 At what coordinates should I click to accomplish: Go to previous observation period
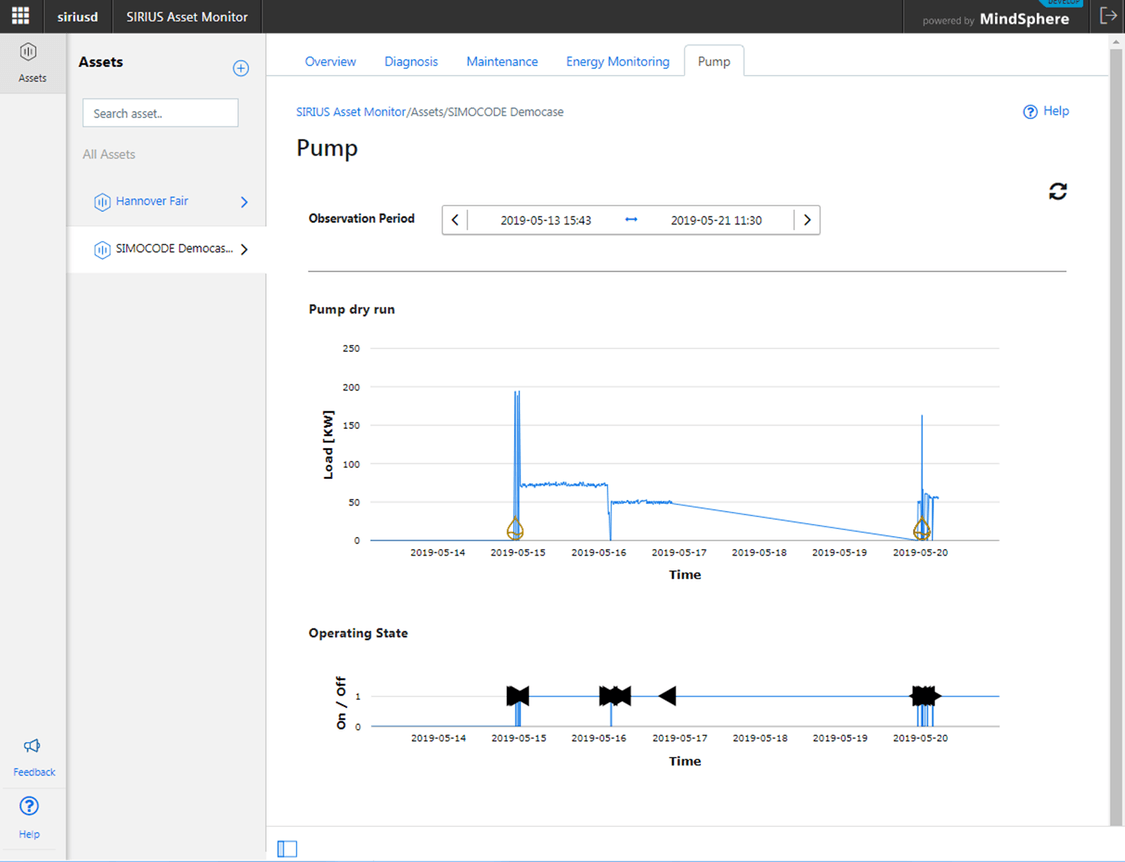pyautogui.click(x=455, y=220)
